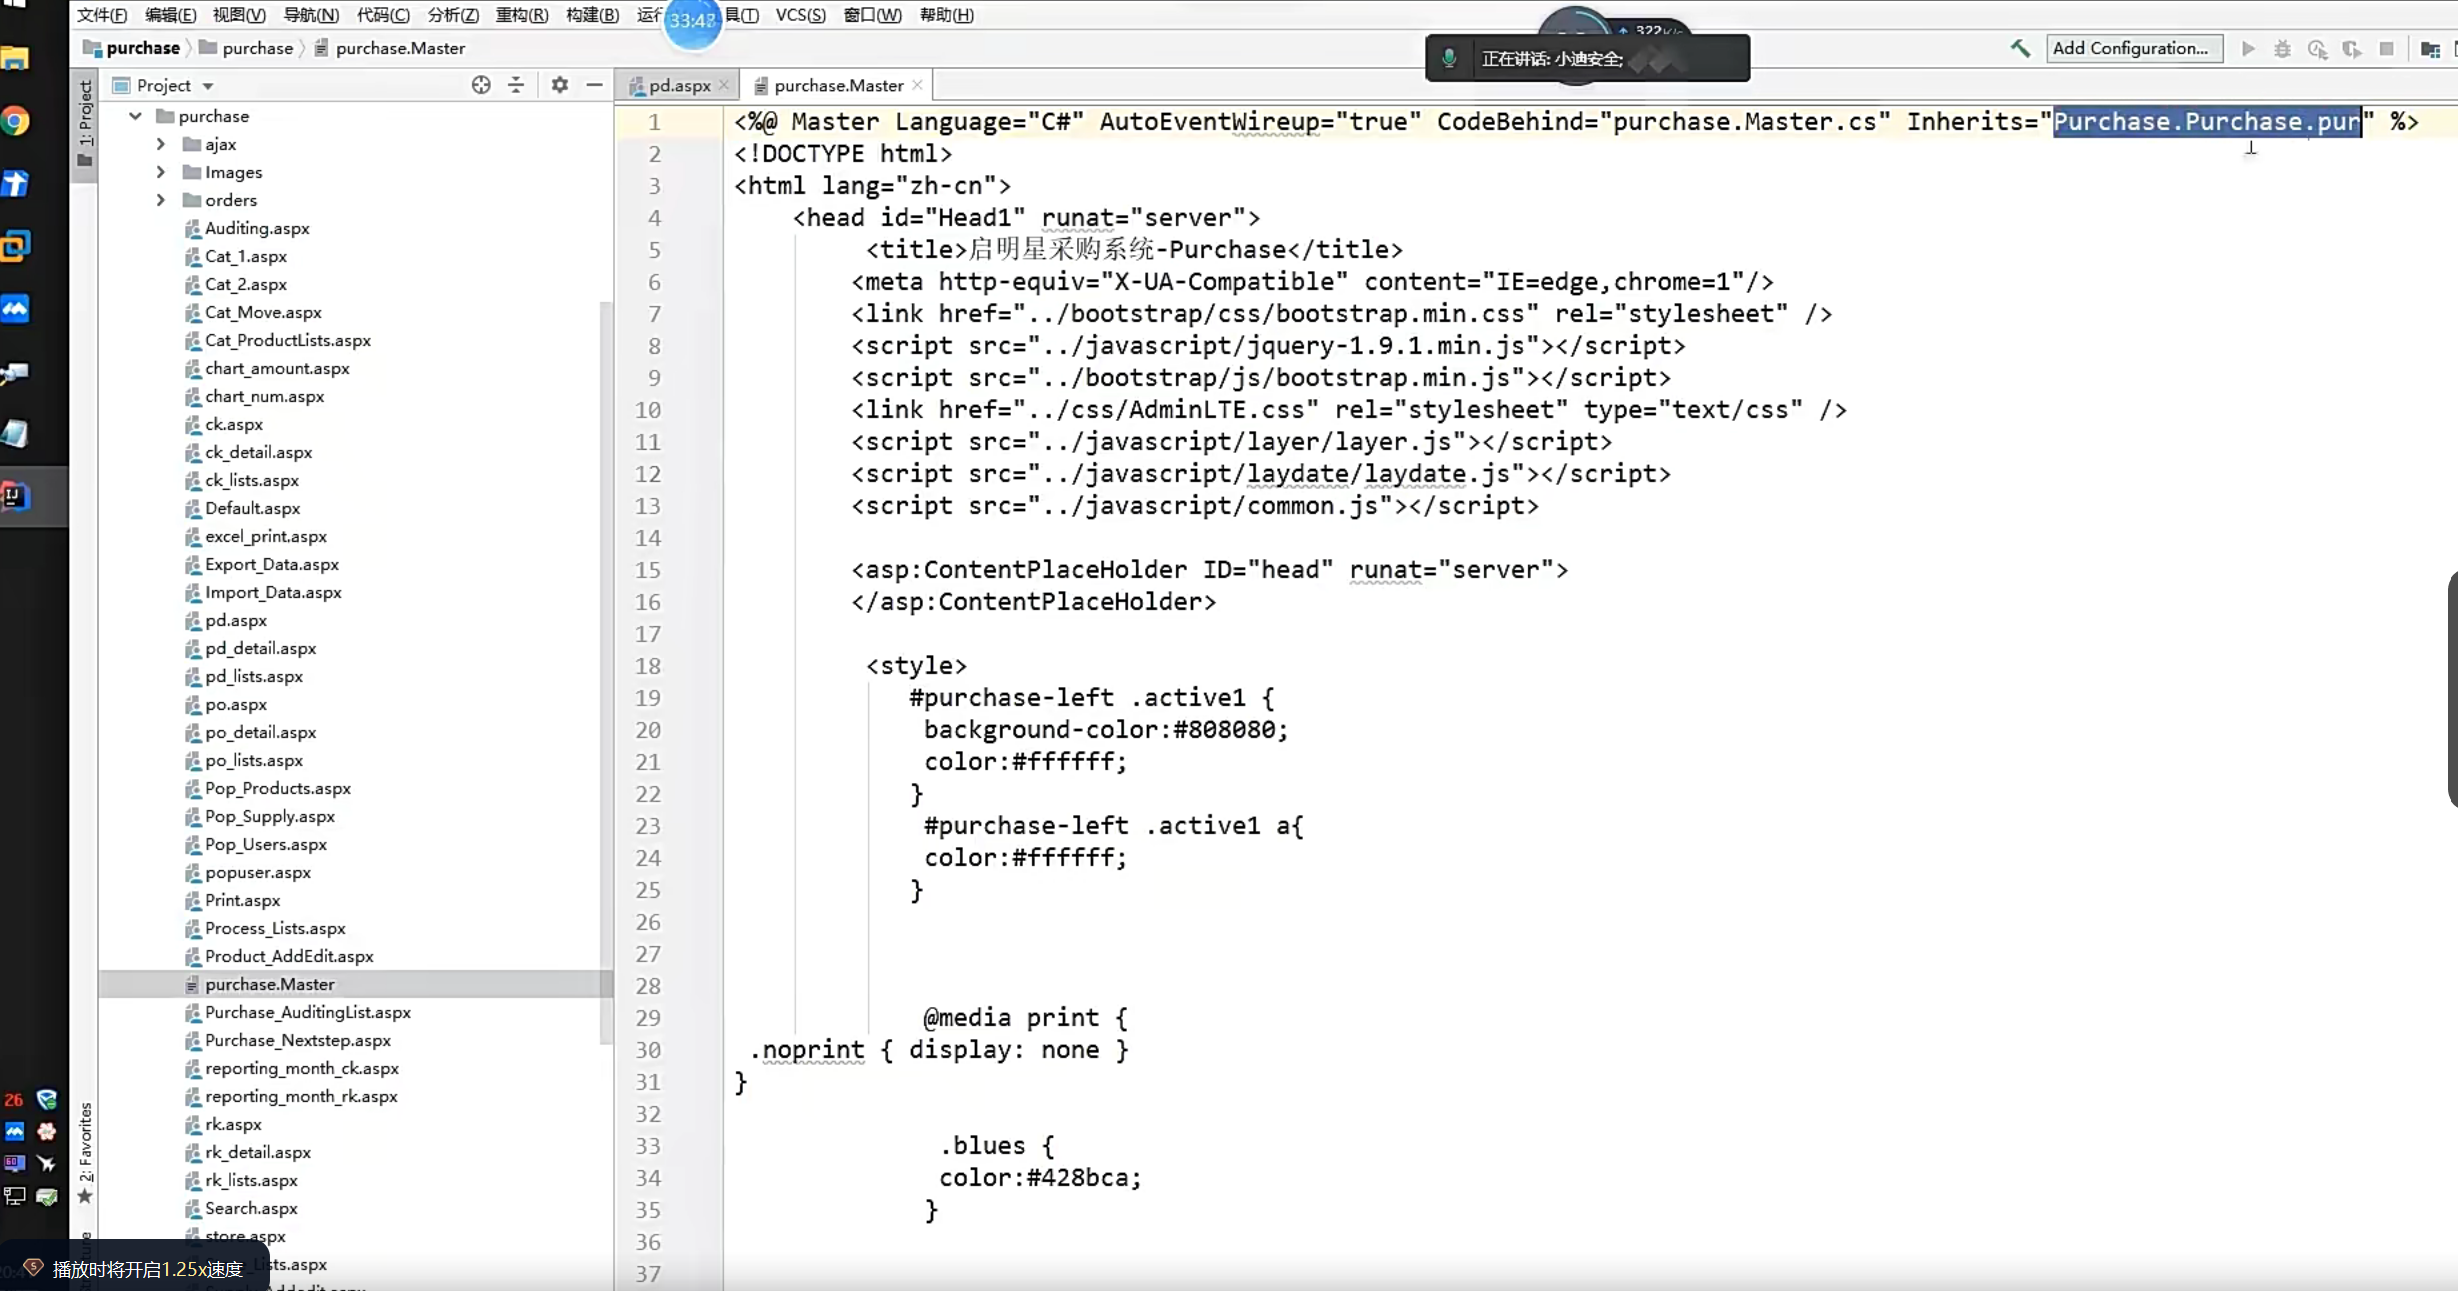Click inside the title tag on line 5
The width and height of the screenshot is (2458, 1291).
point(1134,250)
